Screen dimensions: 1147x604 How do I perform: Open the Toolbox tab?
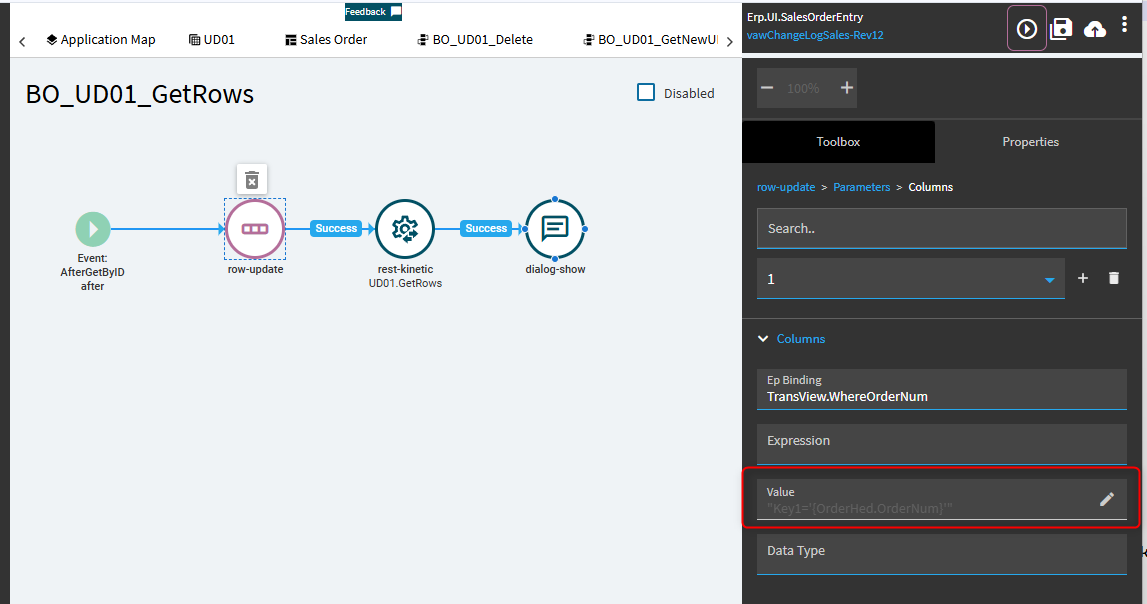pos(838,142)
